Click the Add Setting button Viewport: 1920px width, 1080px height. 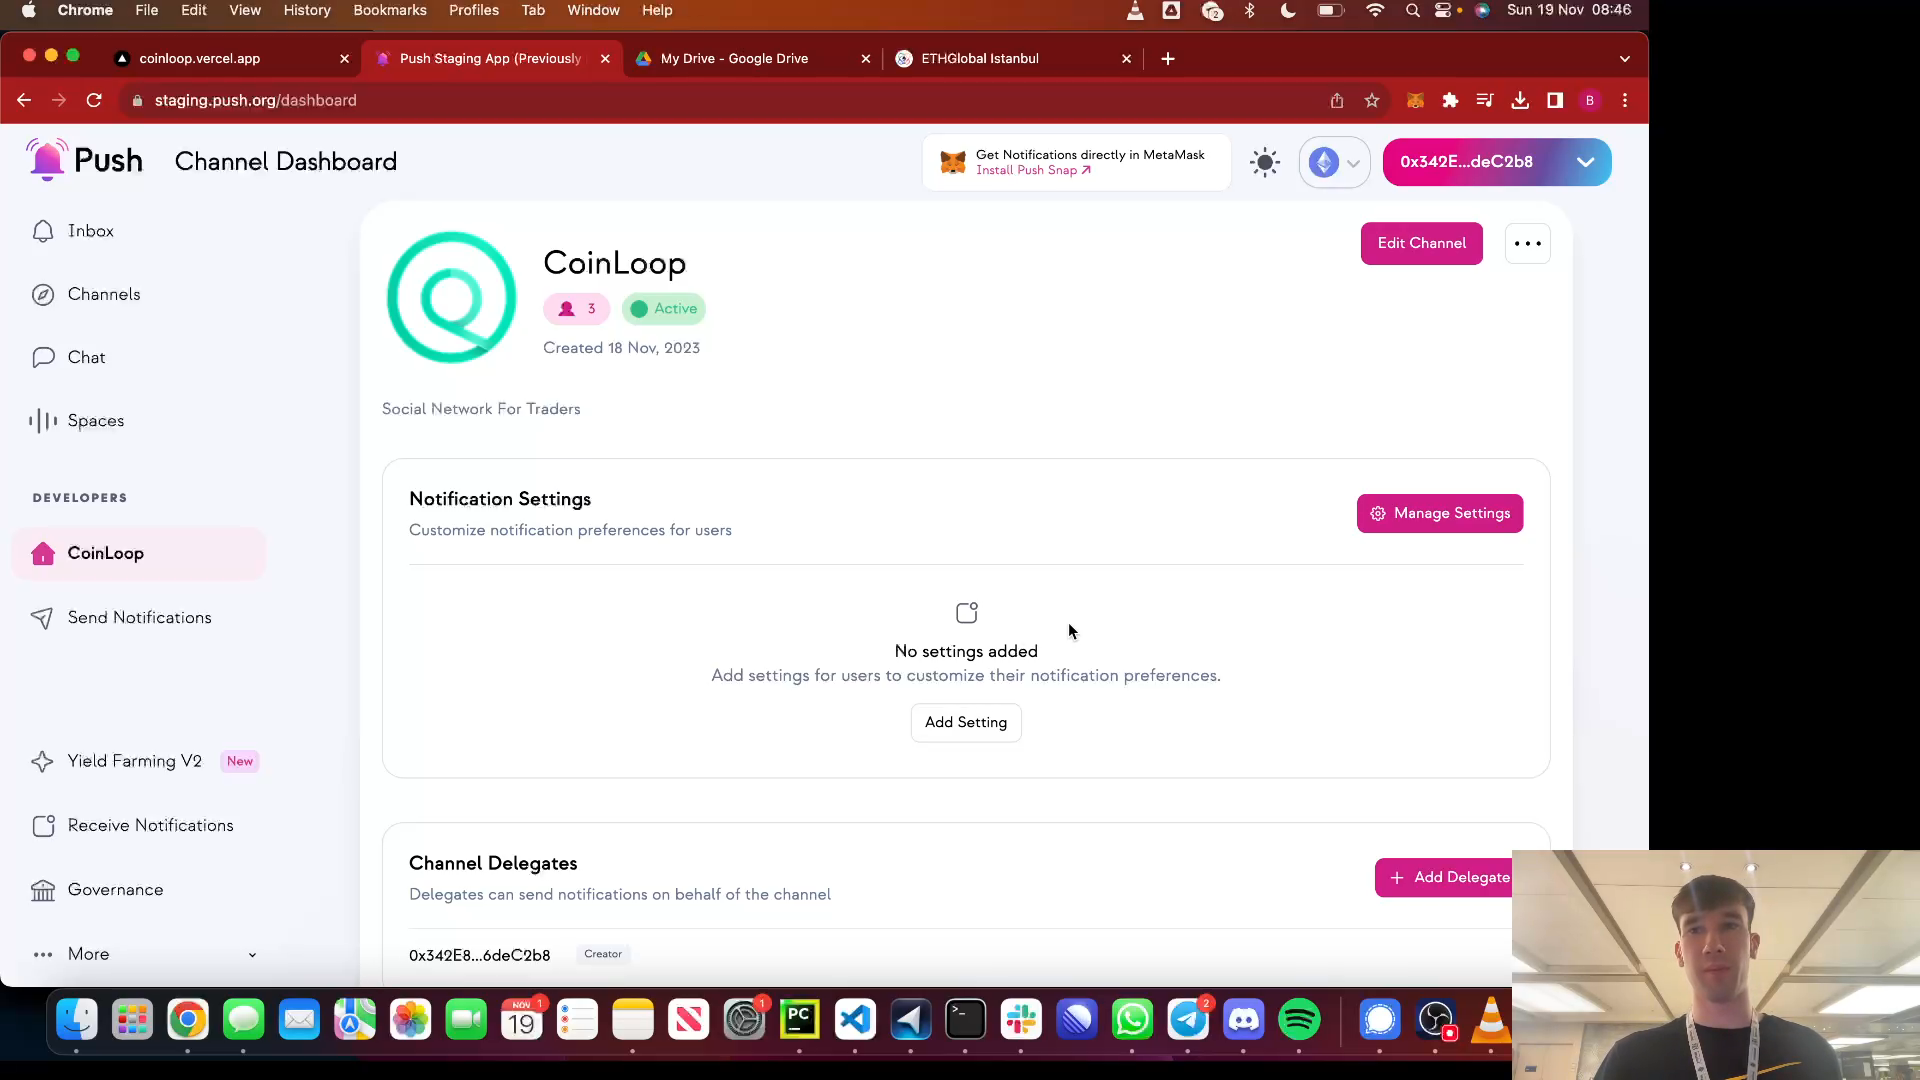[x=966, y=723]
